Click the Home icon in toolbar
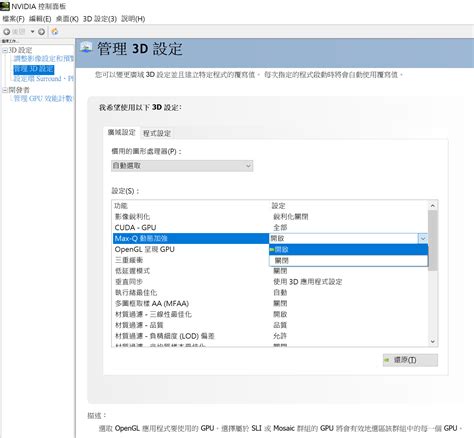474x438 pixels. tap(55, 32)
